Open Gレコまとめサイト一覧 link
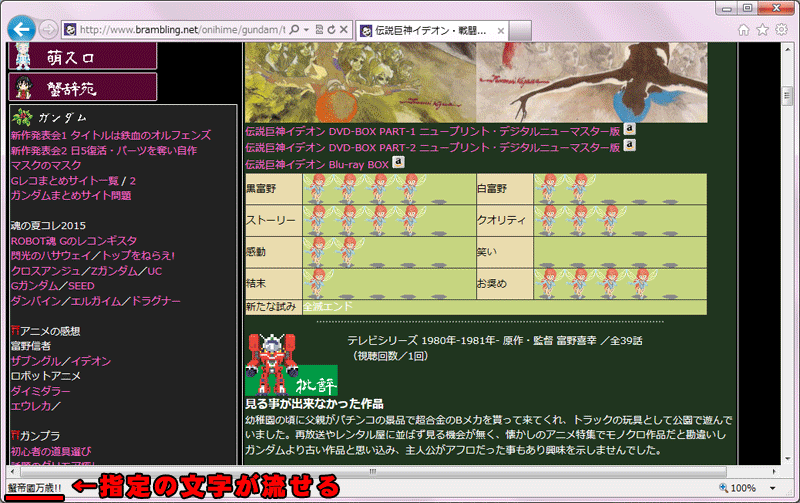Image resolution: width=800 pixels, height=503 pixels. click(64, 181)
